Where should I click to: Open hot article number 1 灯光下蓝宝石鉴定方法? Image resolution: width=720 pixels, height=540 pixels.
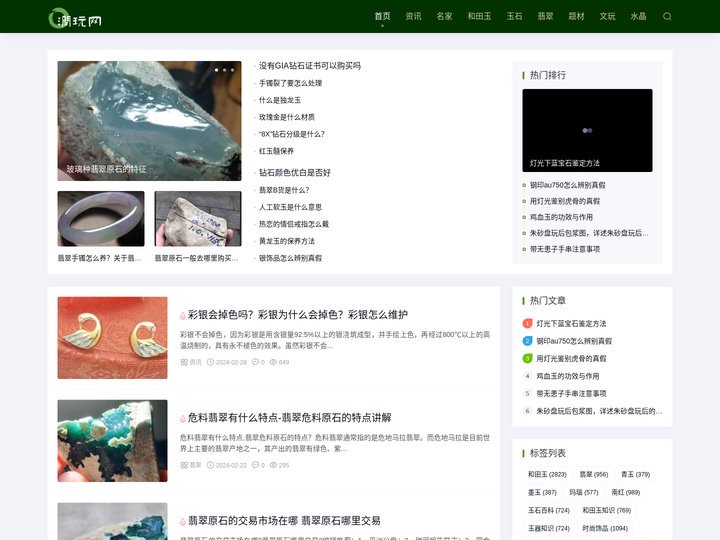point(571,324)
